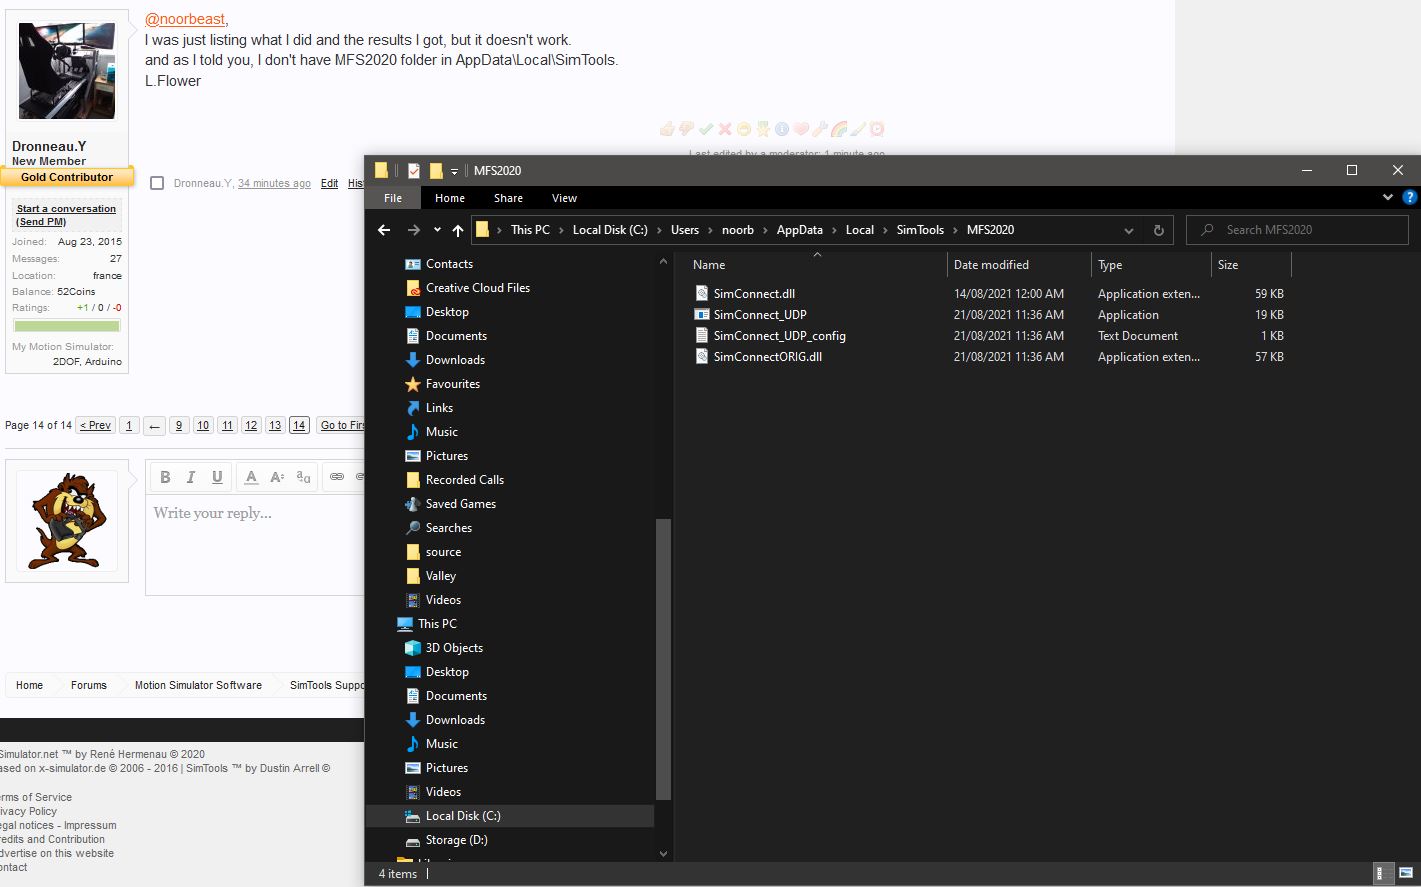Open the View ribbon tab
This screenshot has width=1421, height=887.
pos(564,198)
